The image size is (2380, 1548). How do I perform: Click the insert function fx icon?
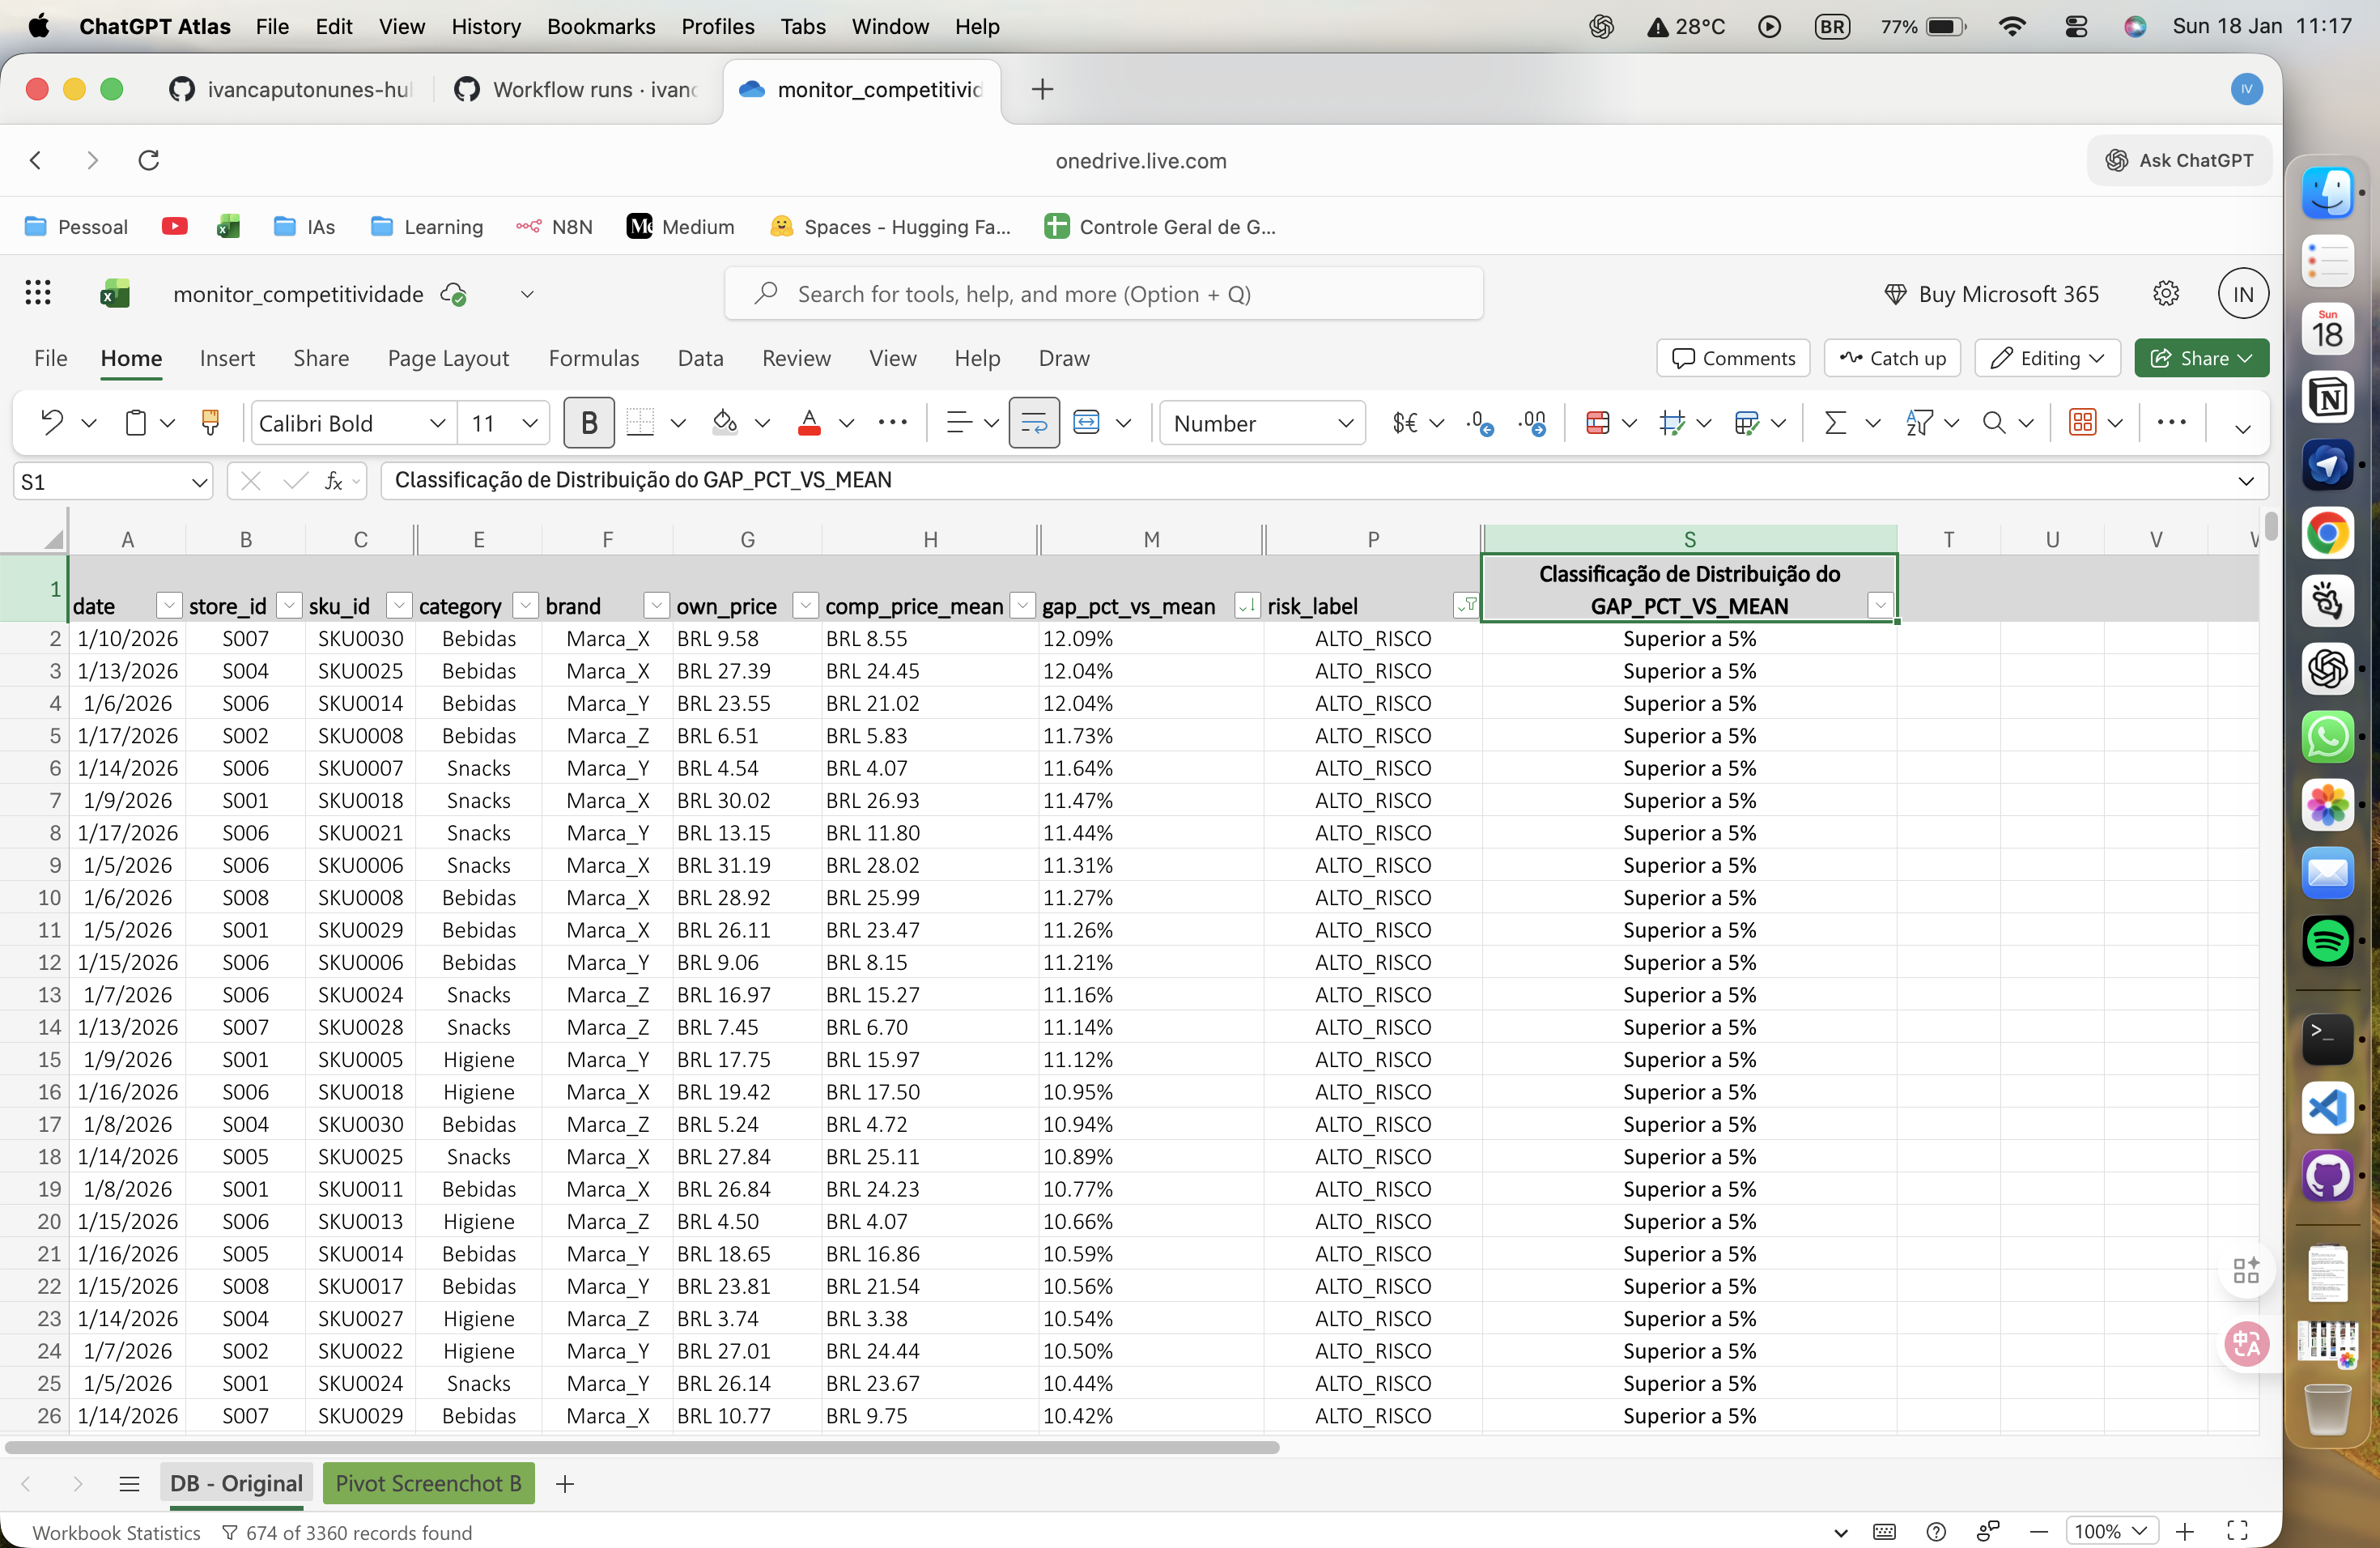pyautogui.click(x=334, y=482)
